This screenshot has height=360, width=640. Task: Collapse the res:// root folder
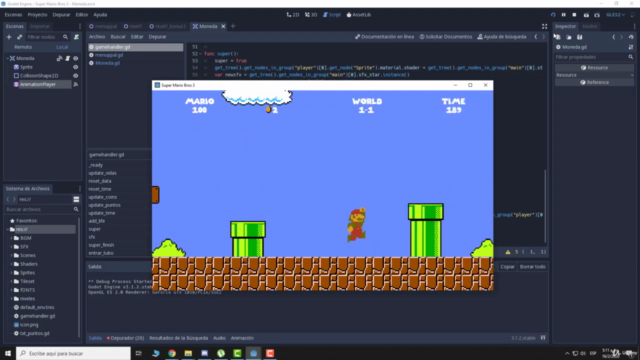click(x=8, y=229)
